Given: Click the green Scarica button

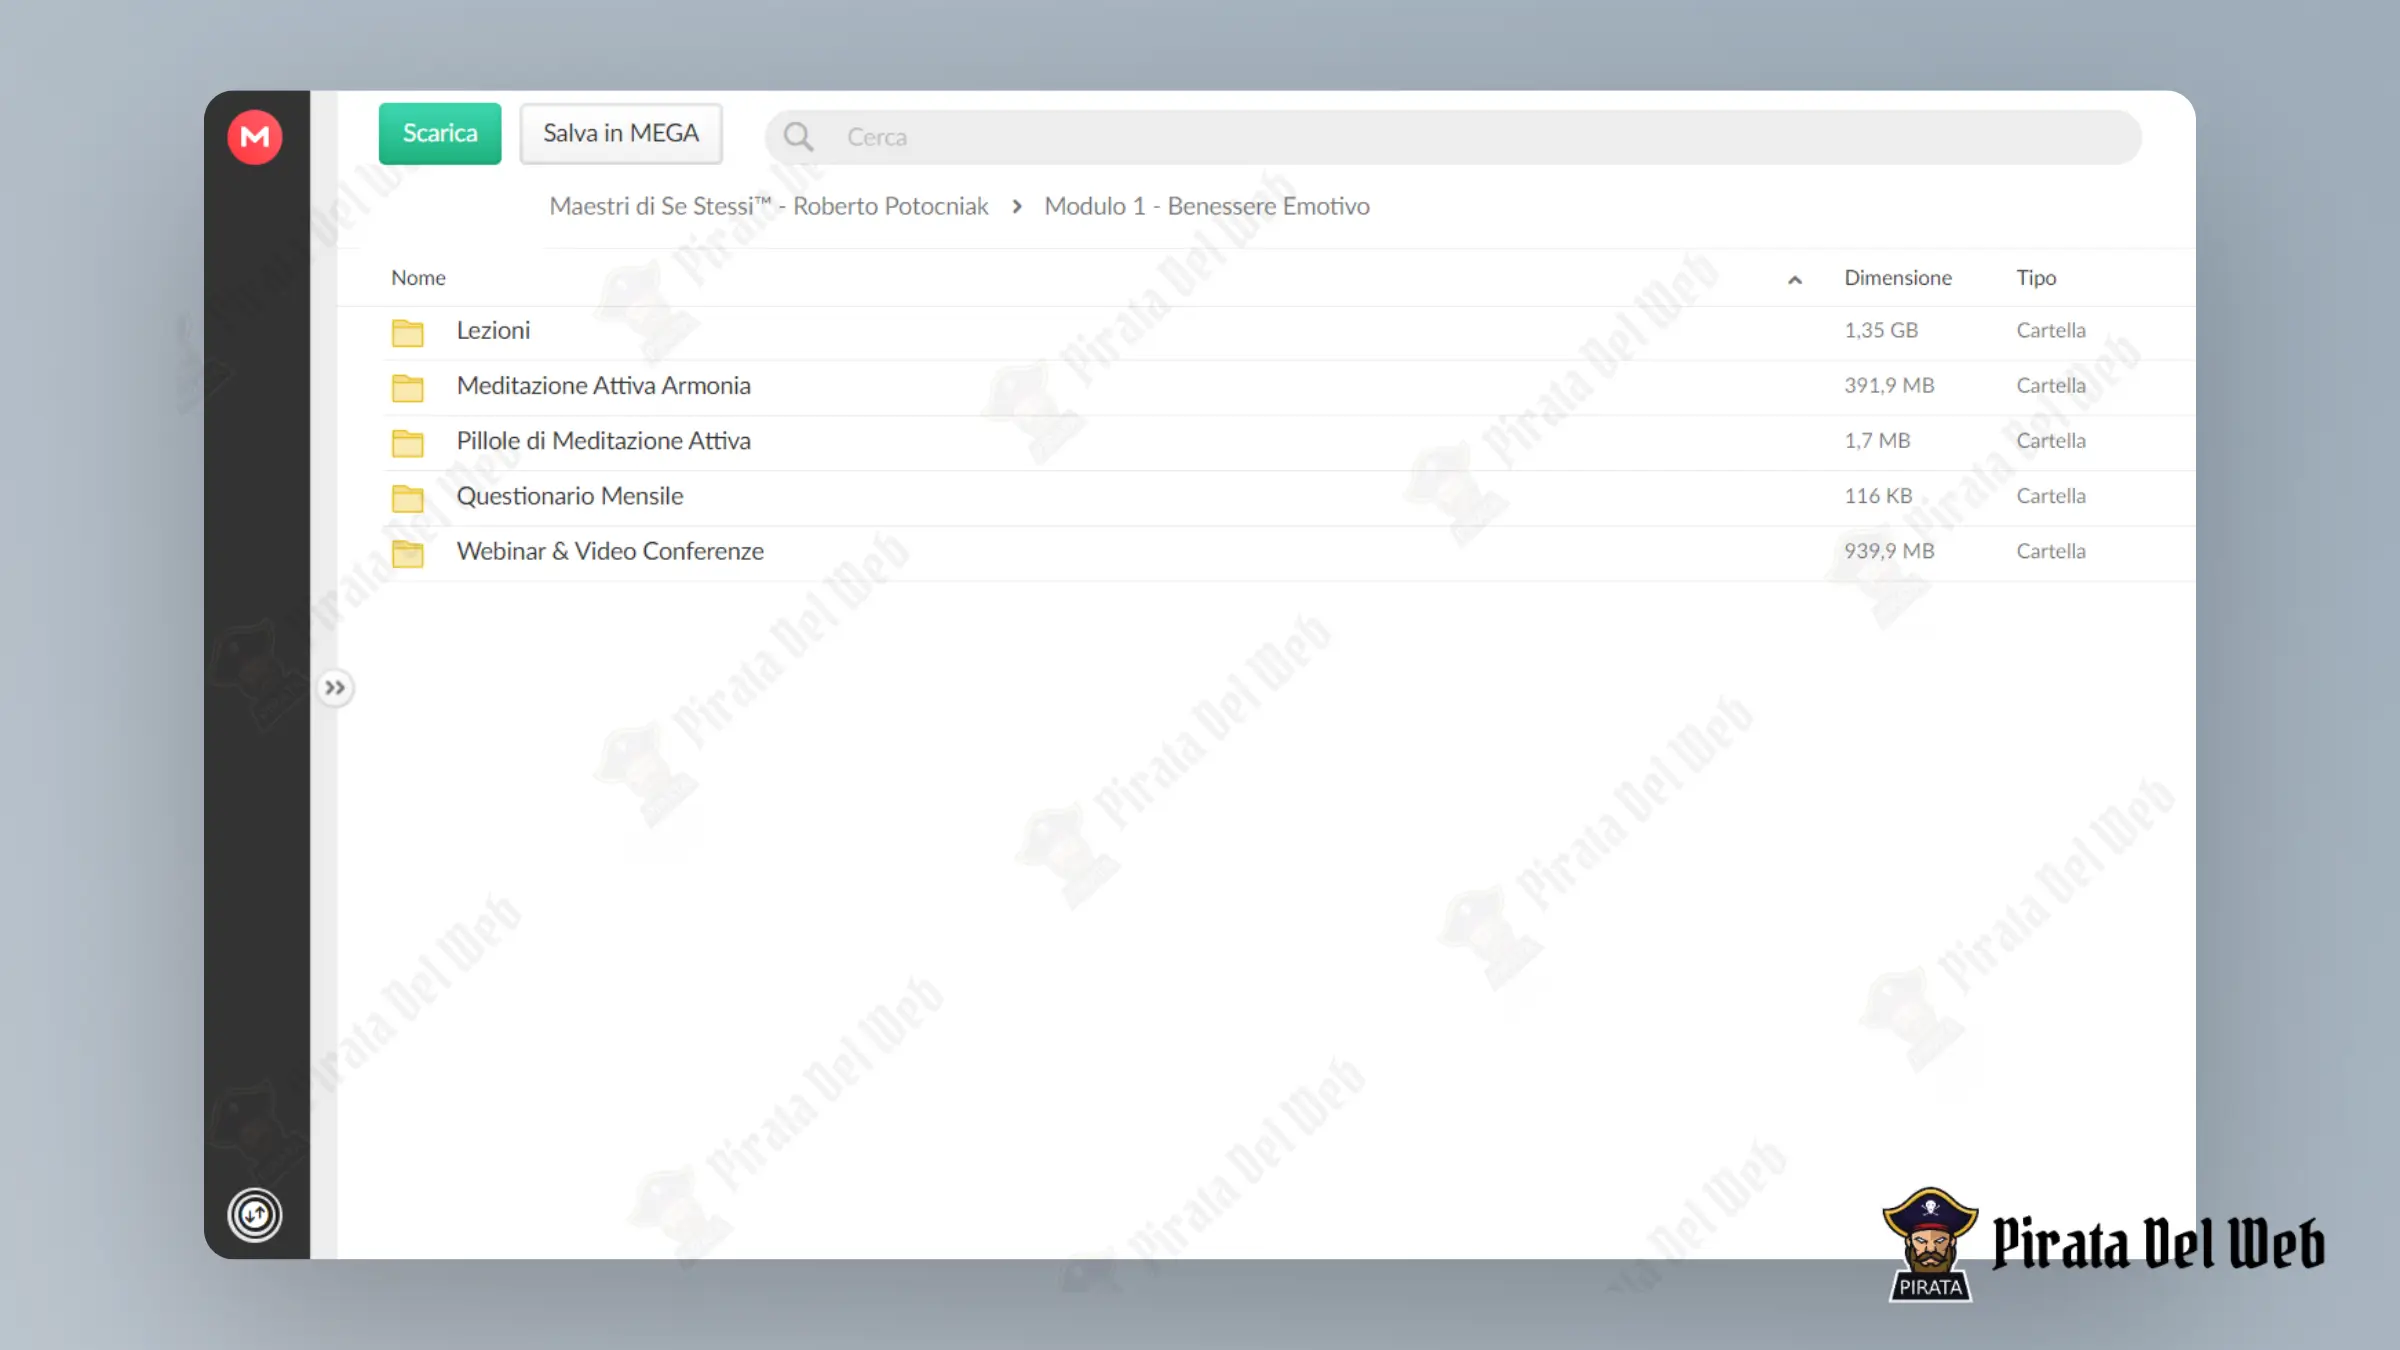Looking at the screenshot, I should pyautogui.click(x=440, y=133).
